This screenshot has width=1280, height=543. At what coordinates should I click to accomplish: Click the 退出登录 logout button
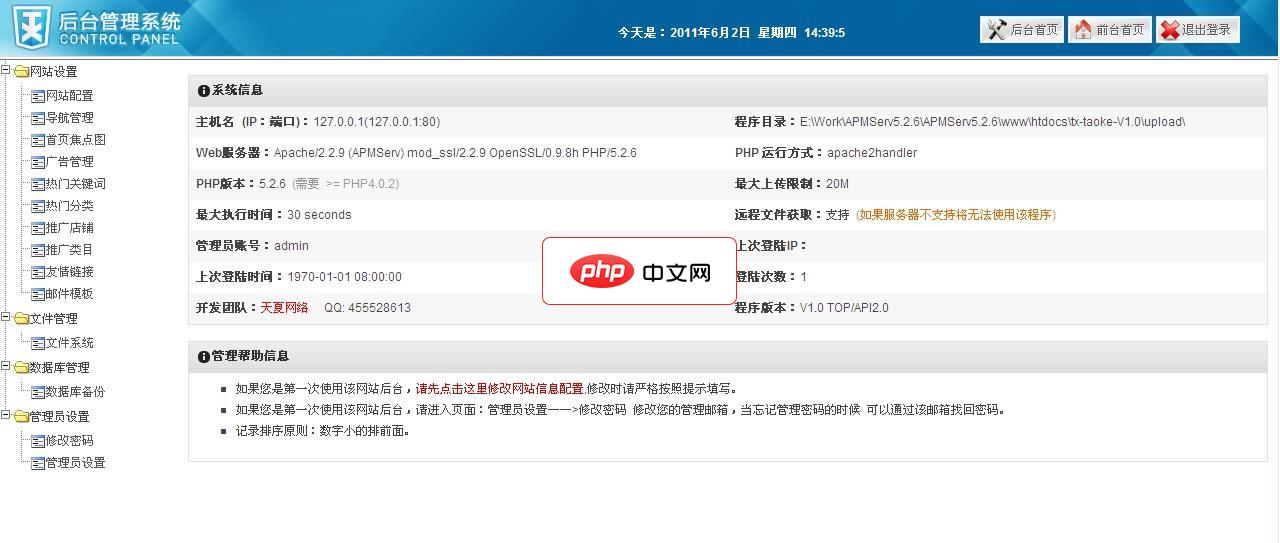pyautogui.click(x=1198, y=30)
